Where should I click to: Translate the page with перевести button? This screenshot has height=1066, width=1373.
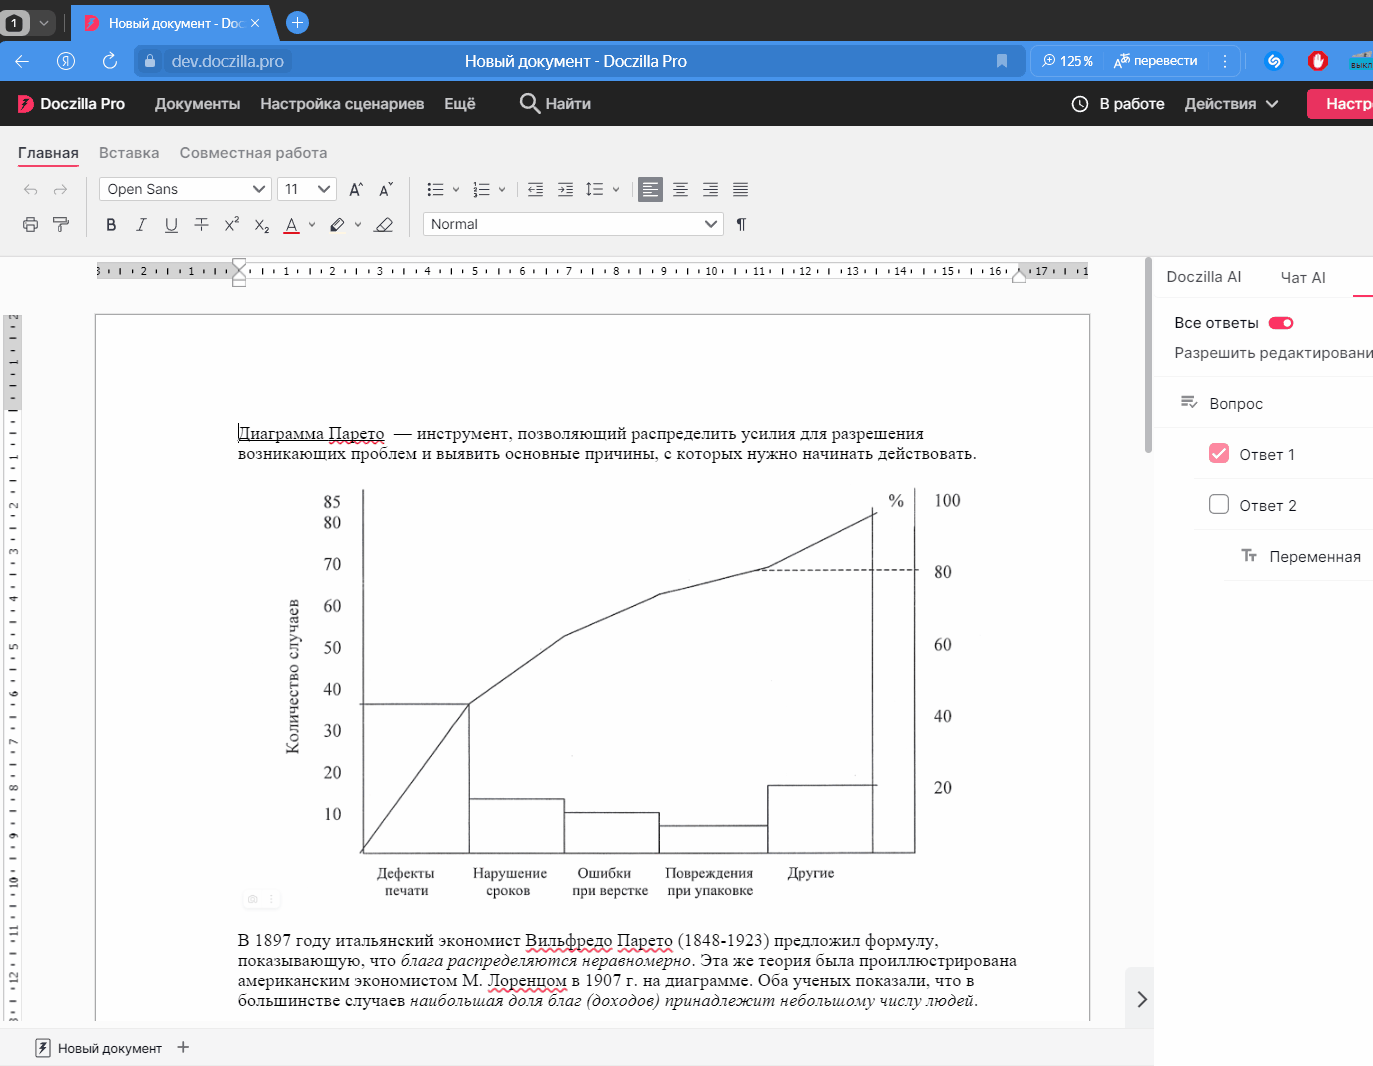(x=1155, y=61)
